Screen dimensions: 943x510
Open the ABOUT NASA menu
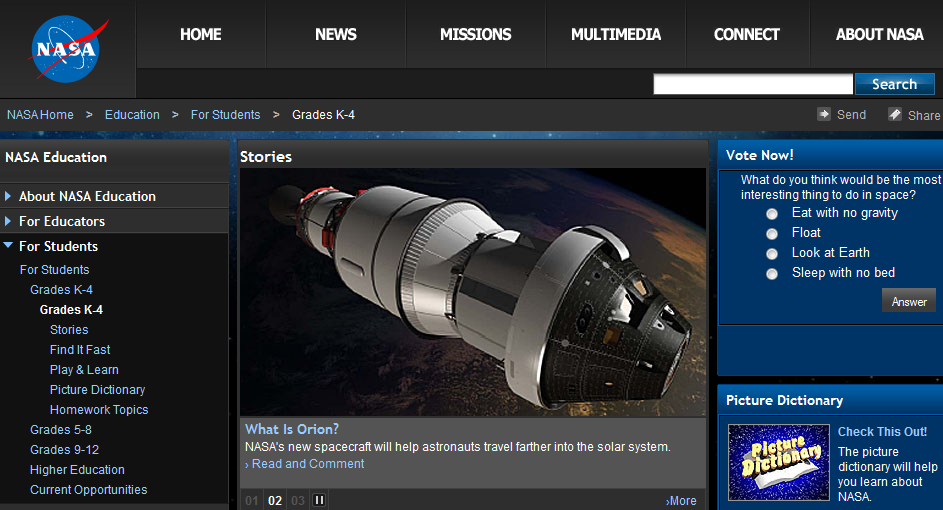click(x=879, y=34)
